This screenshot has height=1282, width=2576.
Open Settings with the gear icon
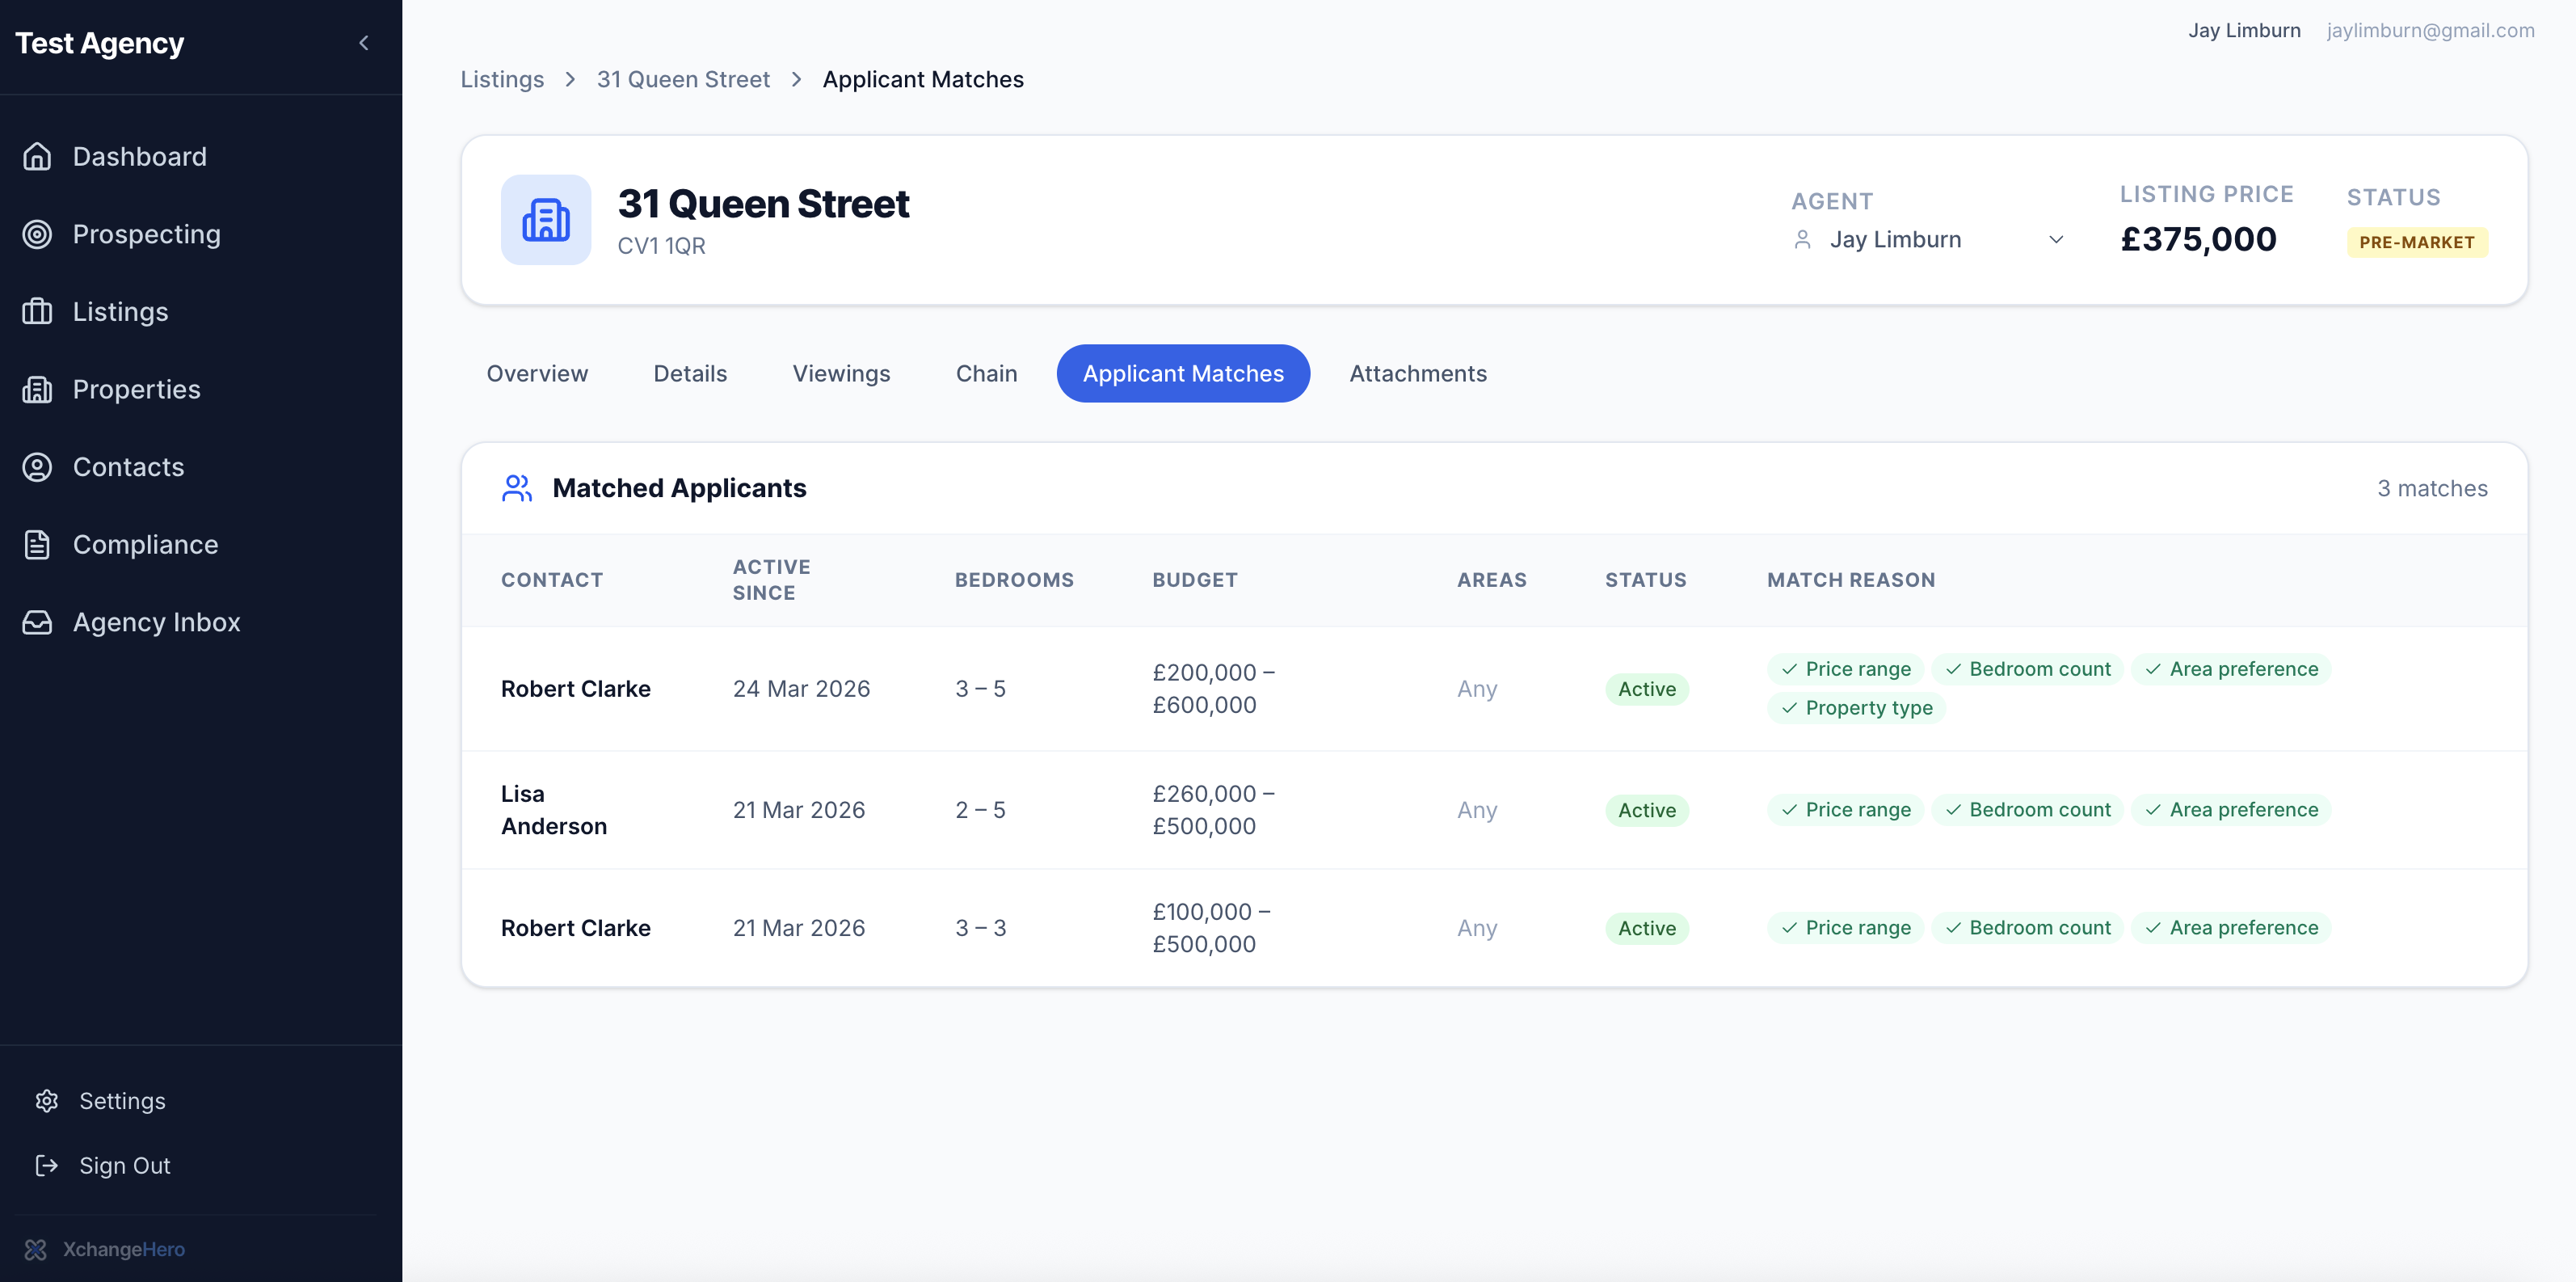click(x=47, y=1100)
